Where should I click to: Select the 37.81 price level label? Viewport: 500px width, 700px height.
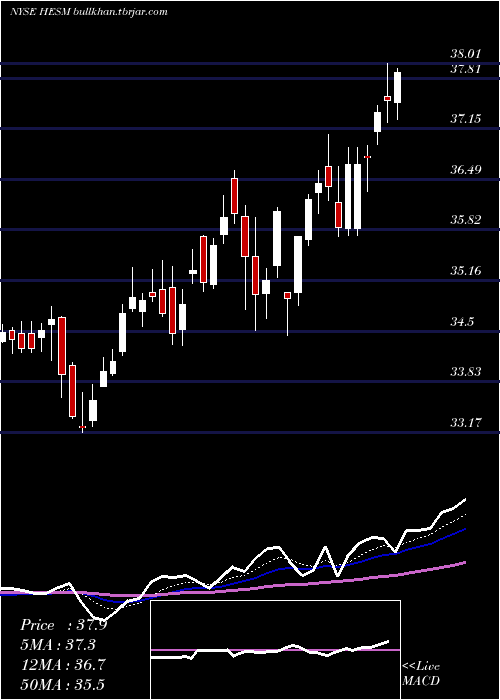tap(466, 69)
